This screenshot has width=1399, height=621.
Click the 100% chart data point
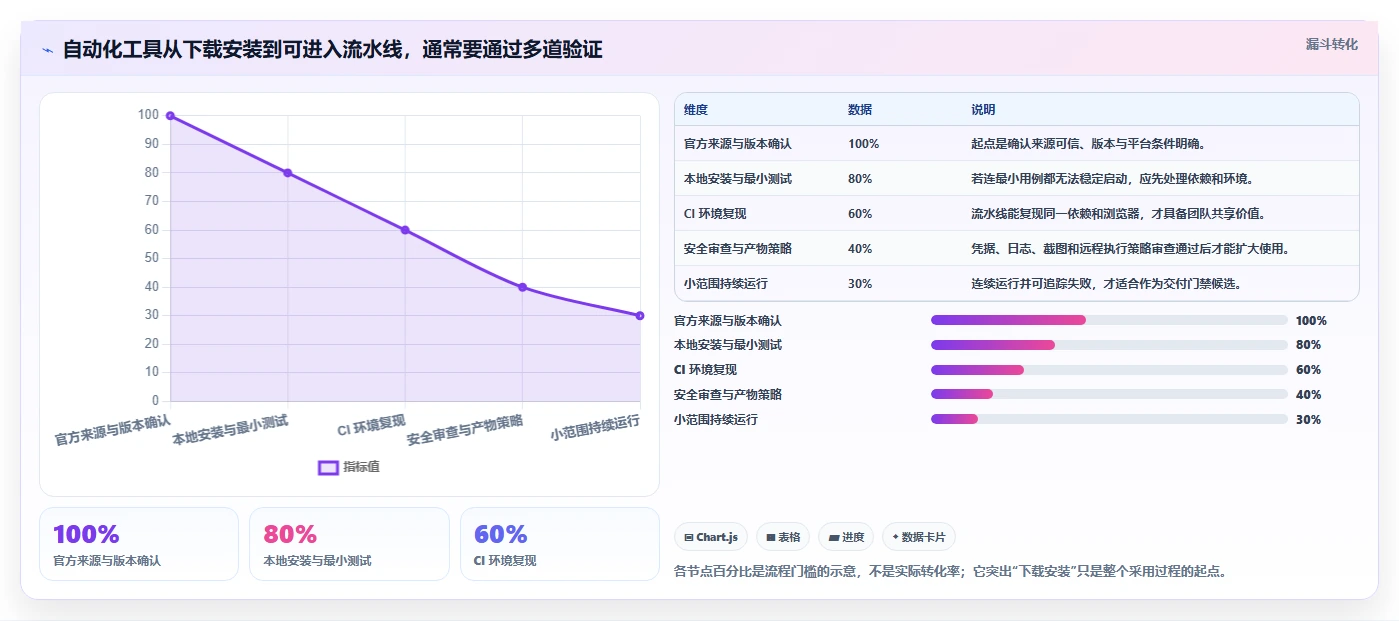pos(170,116)
